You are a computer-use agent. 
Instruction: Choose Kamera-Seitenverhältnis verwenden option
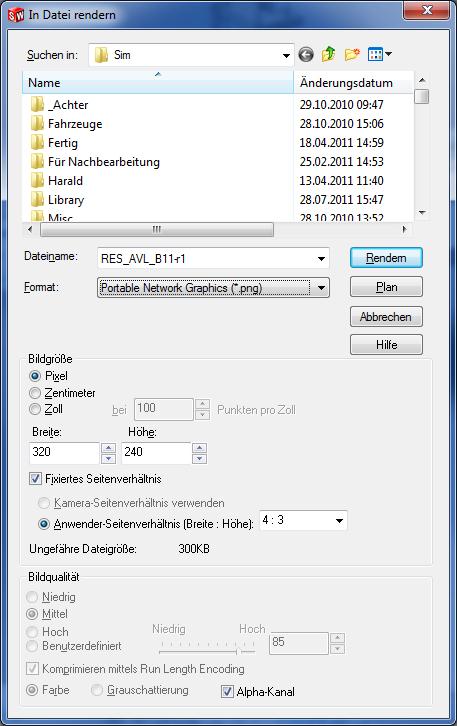[x=44, y=502]
